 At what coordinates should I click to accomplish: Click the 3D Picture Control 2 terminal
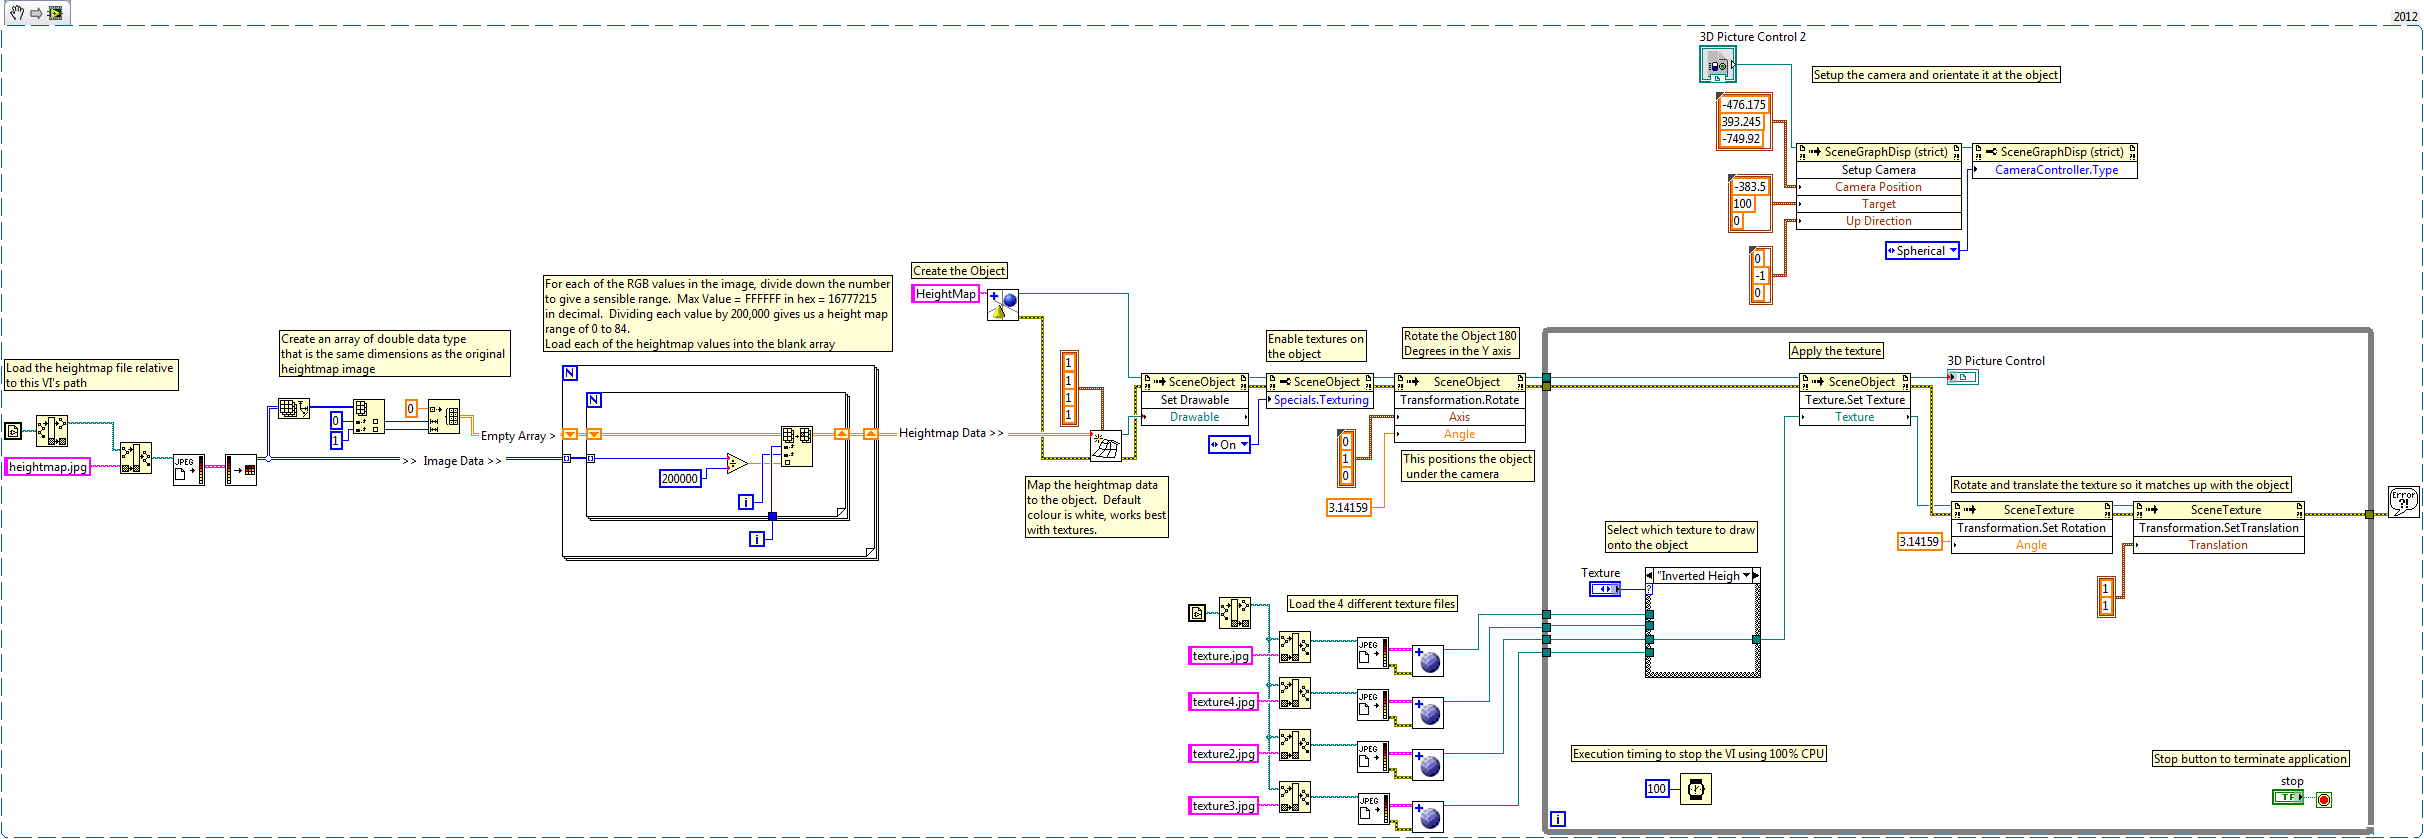pos(1717,65)
